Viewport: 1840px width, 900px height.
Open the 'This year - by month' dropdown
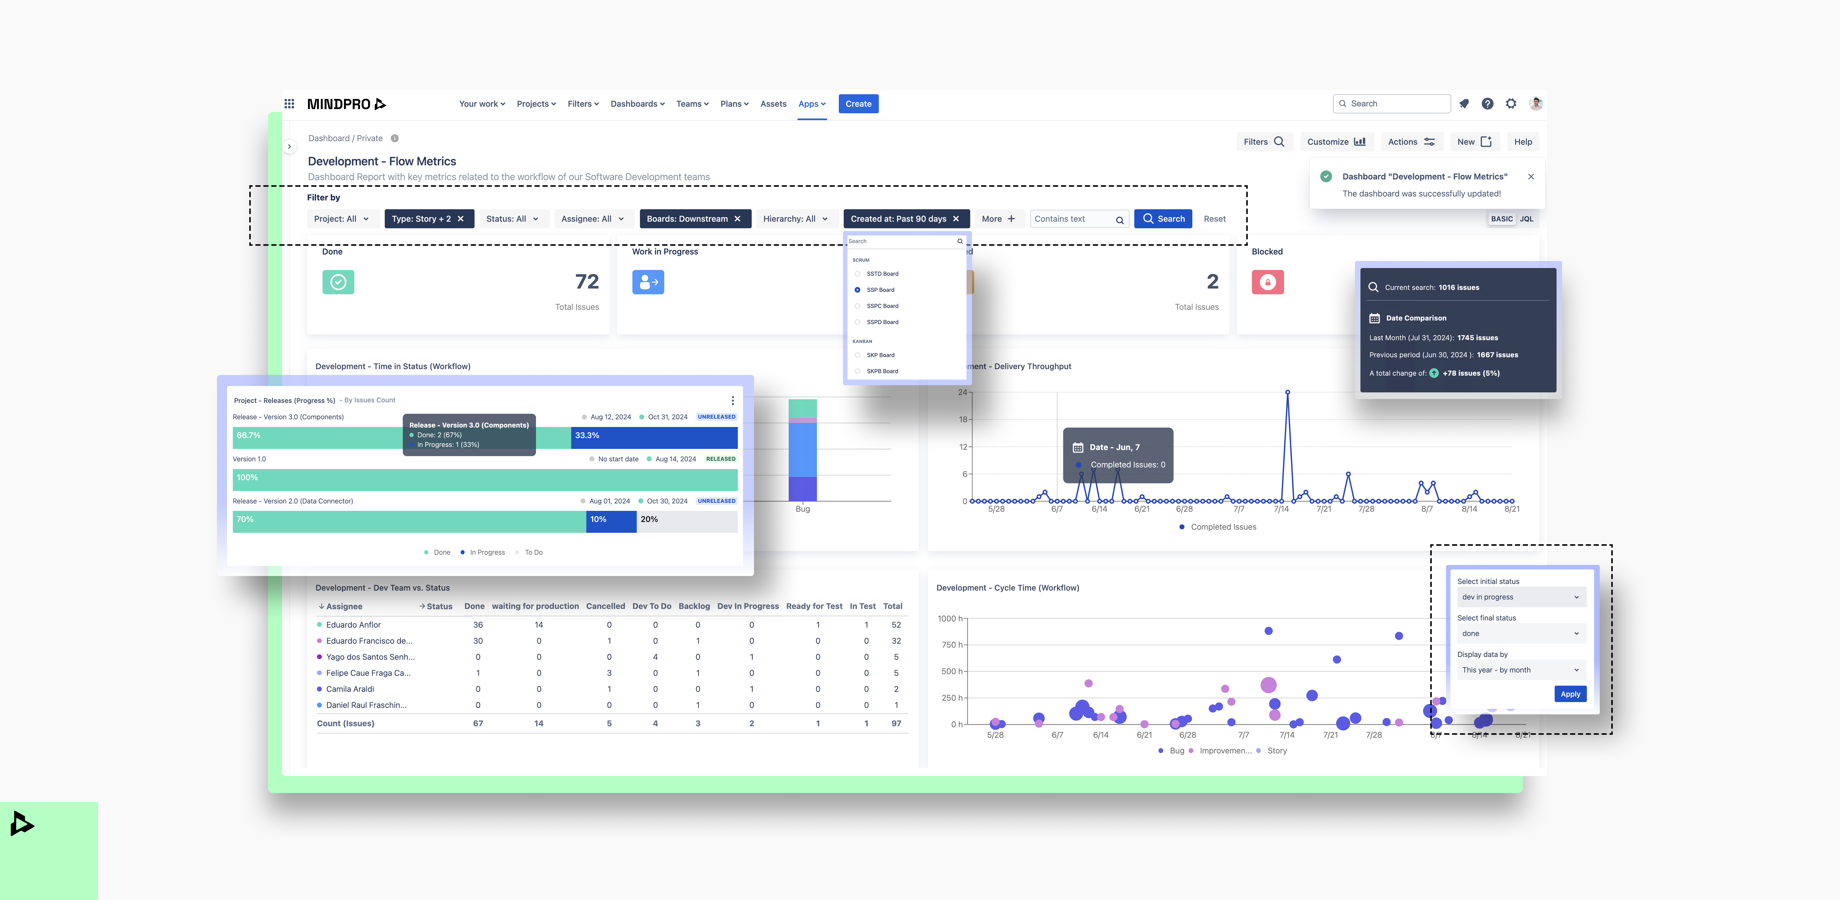point(1520,669)
